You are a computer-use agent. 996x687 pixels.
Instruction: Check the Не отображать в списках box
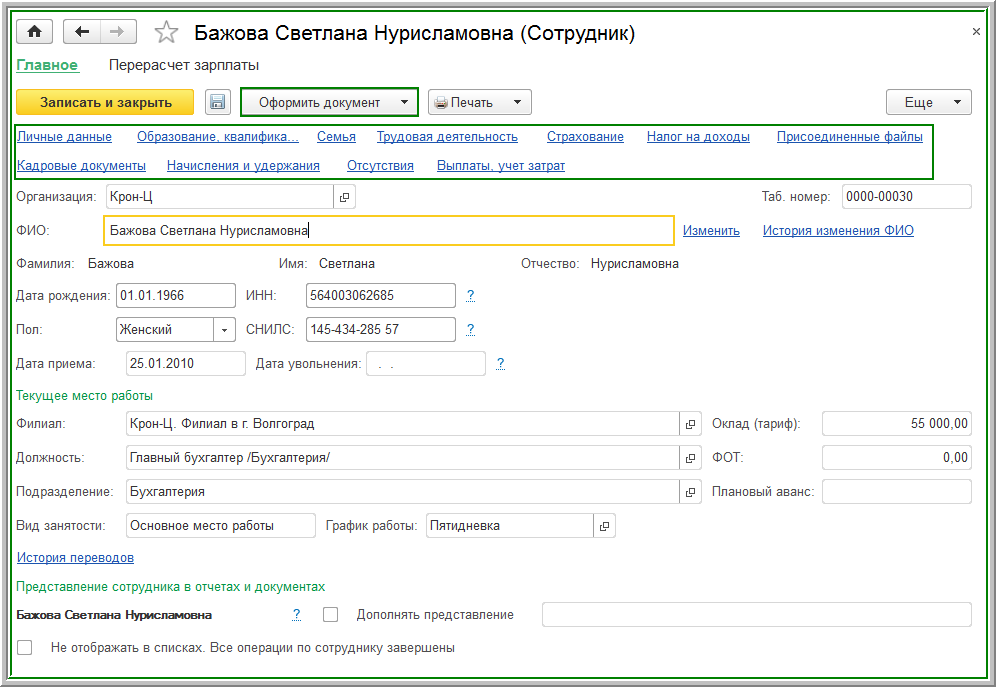click(x=25, y=647)
